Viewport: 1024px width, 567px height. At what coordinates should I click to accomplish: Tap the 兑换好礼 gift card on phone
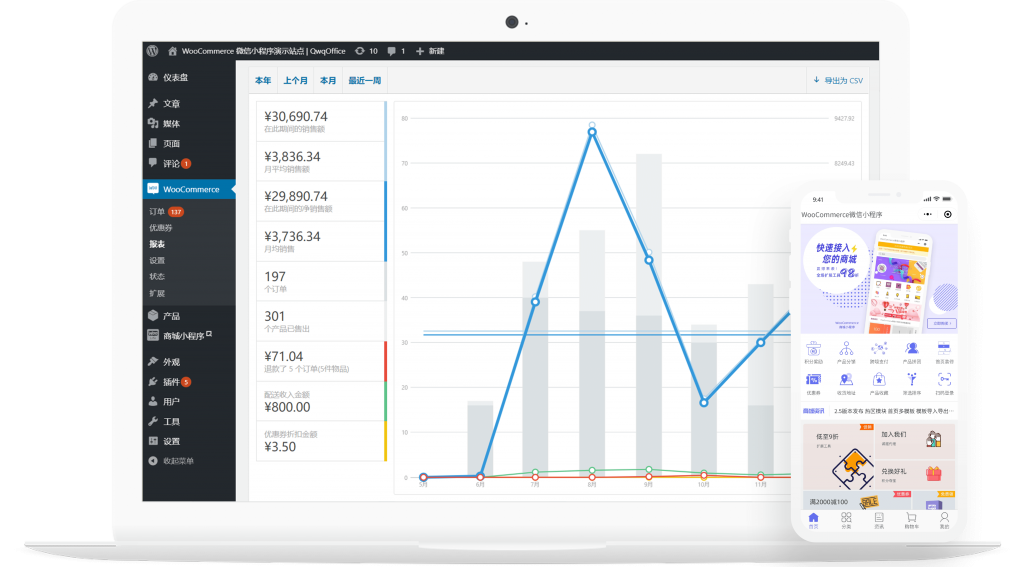[x=916, y=474]
